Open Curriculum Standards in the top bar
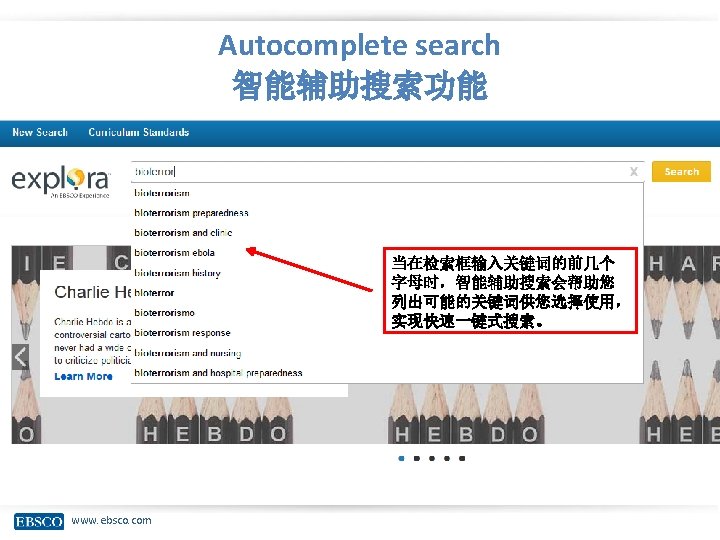This screenshot has height=540, width=720. (x=139, y=132)
